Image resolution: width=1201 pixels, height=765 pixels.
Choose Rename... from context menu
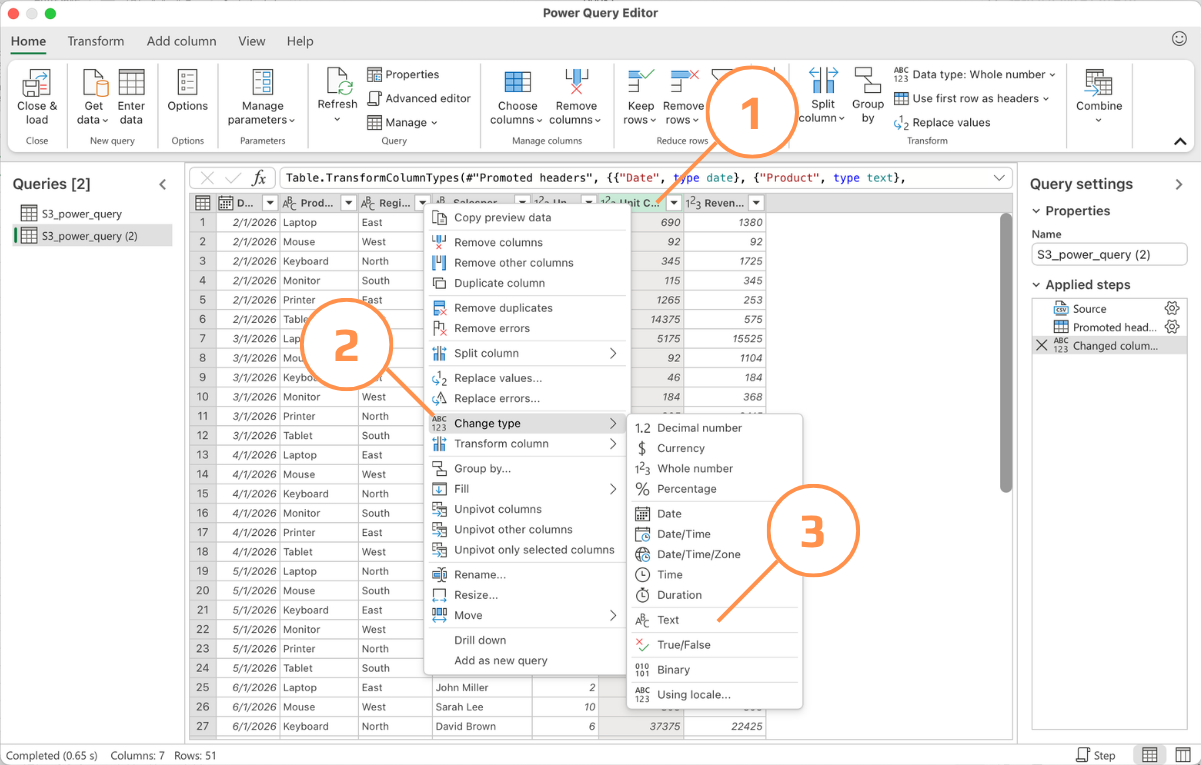[x=527, y=575]
